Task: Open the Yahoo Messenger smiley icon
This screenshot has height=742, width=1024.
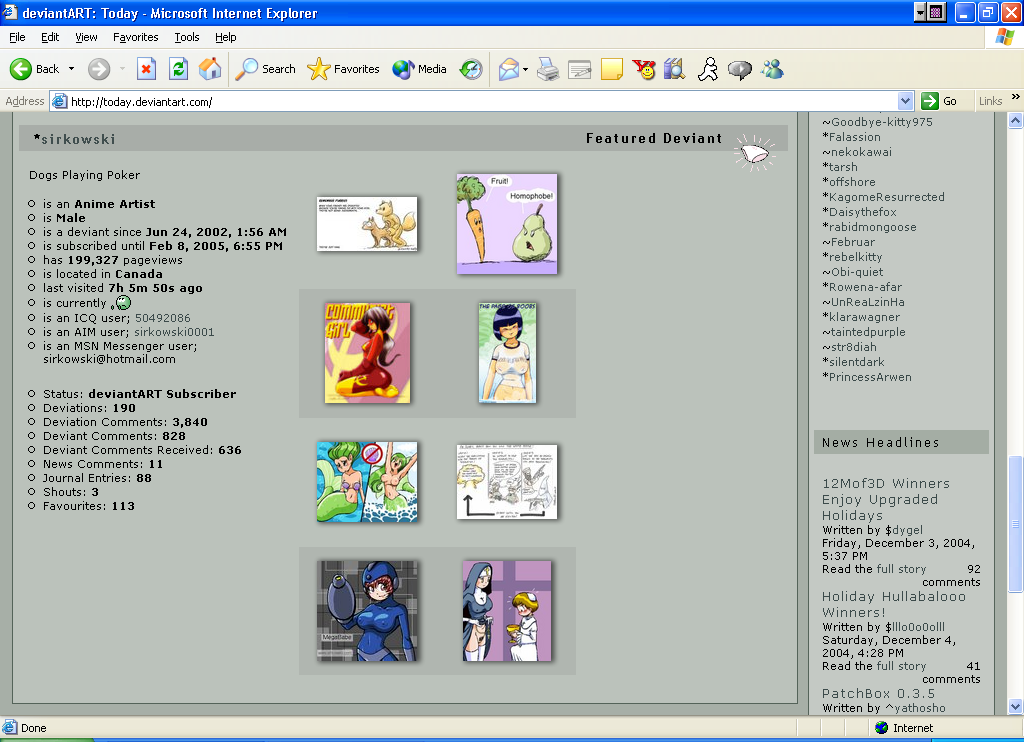Action: click(644, 69)
